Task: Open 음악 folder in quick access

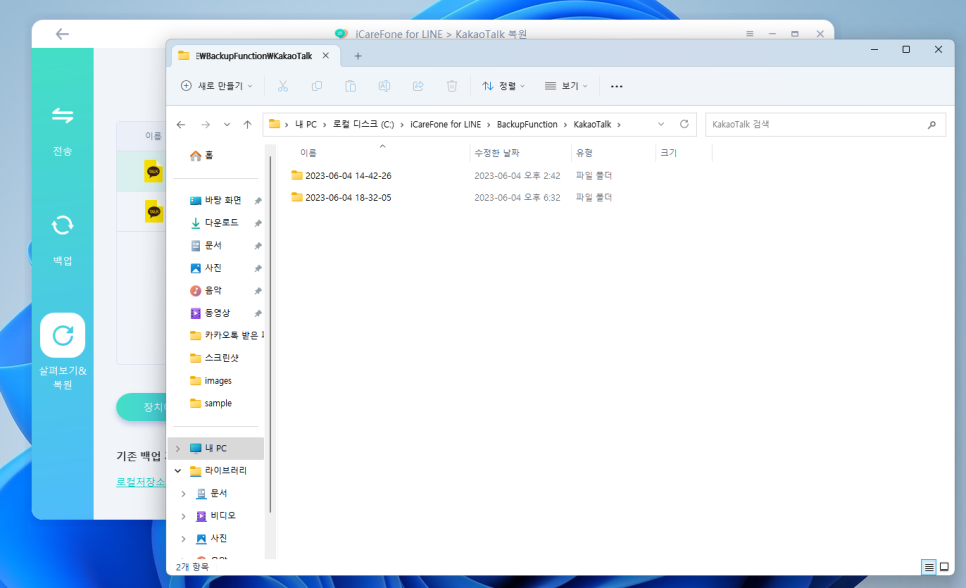Action: click(x=206, y=291)
